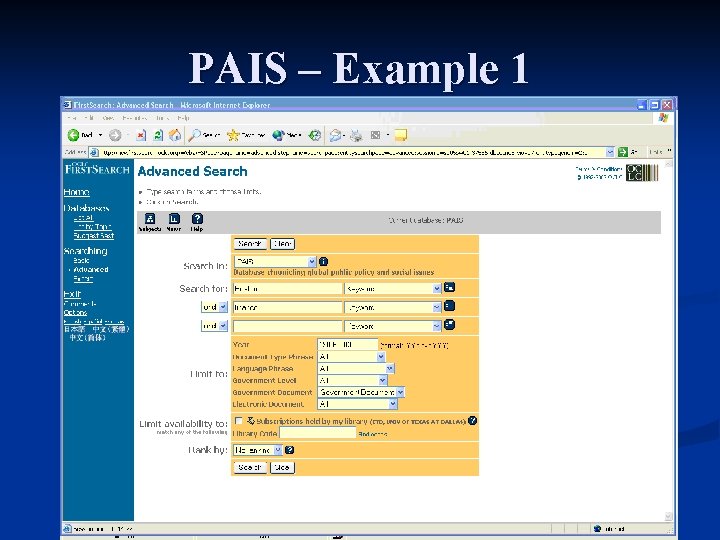The image size is (720, 540).
Task: Click the Year limit input field
Action: [x=347, y=344]
